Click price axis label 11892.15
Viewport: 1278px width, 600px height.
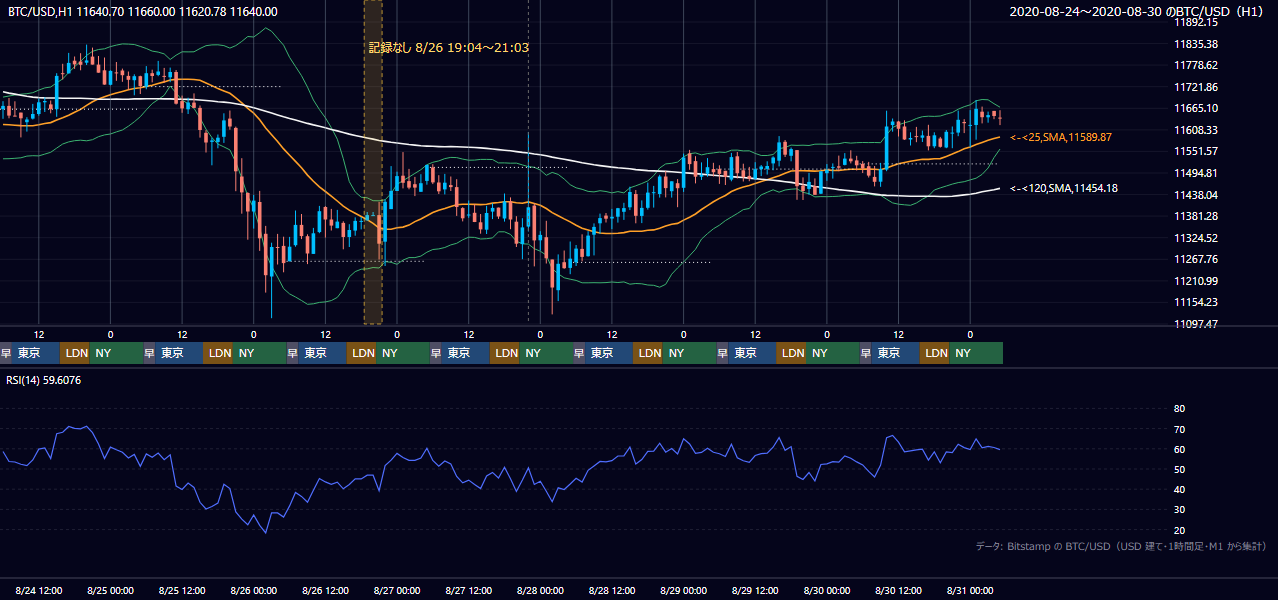click(1195, 22)
